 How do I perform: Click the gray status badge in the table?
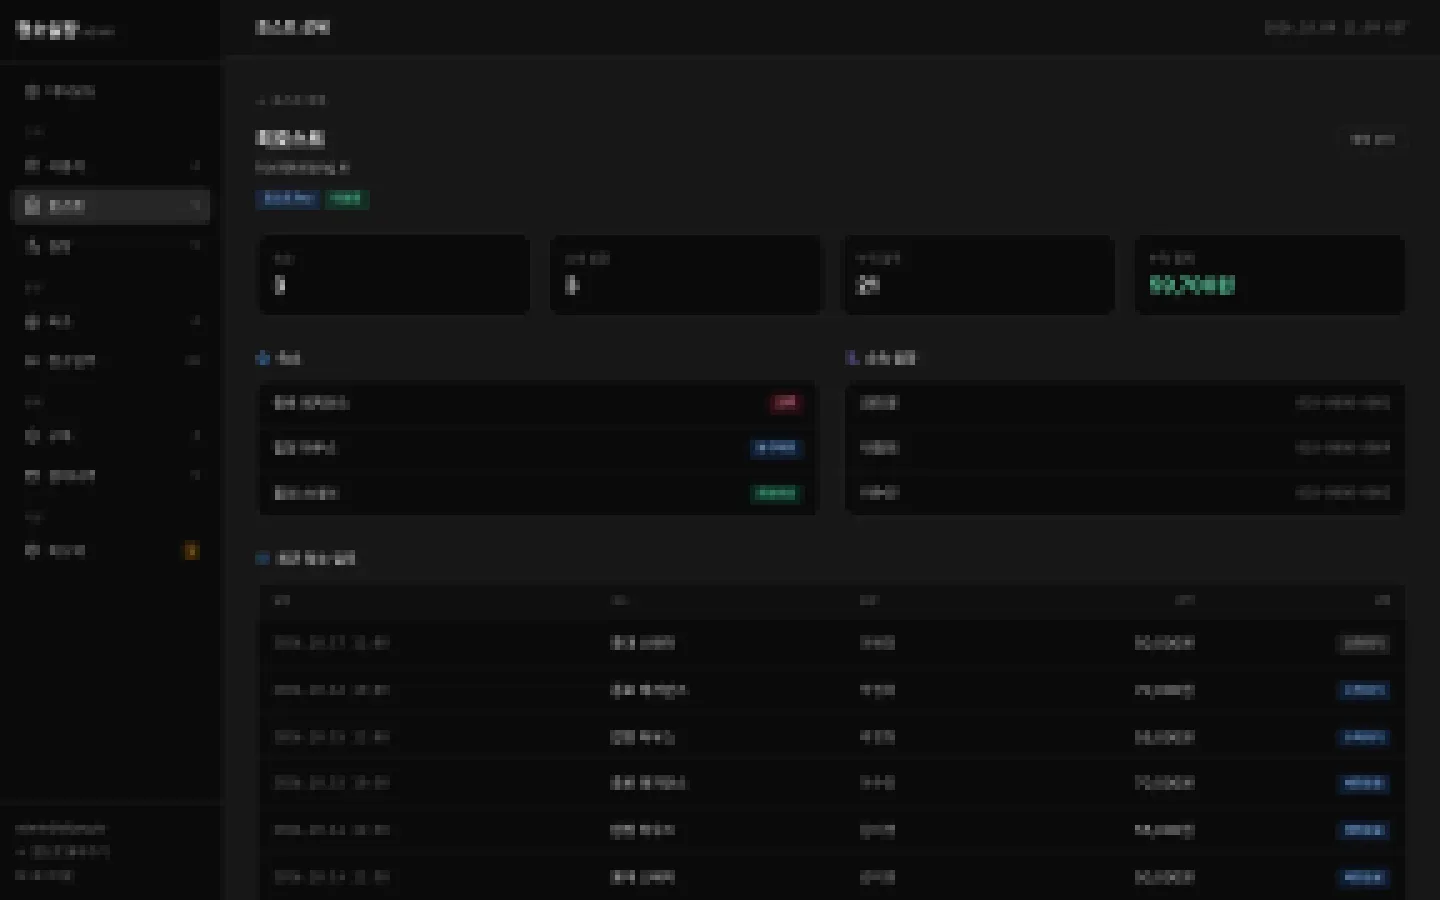coord(1363,644)
